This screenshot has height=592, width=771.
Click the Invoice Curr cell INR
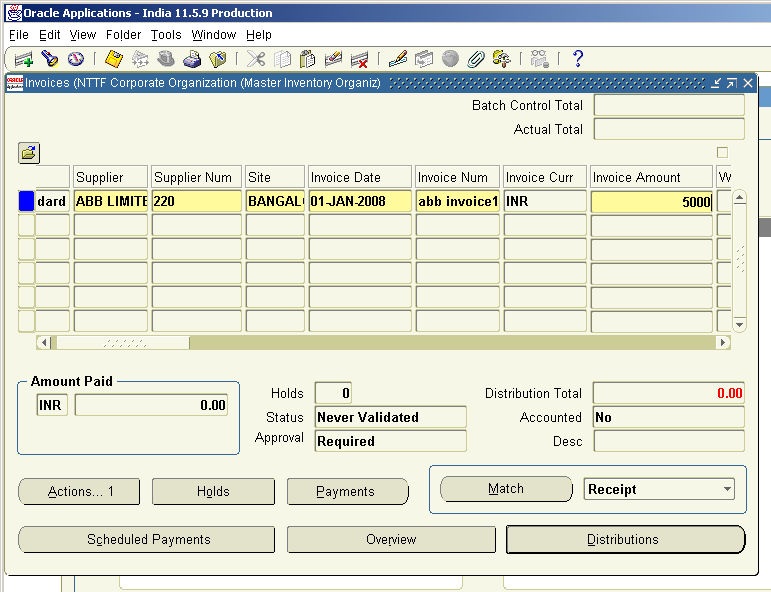(x=545, y=202)
